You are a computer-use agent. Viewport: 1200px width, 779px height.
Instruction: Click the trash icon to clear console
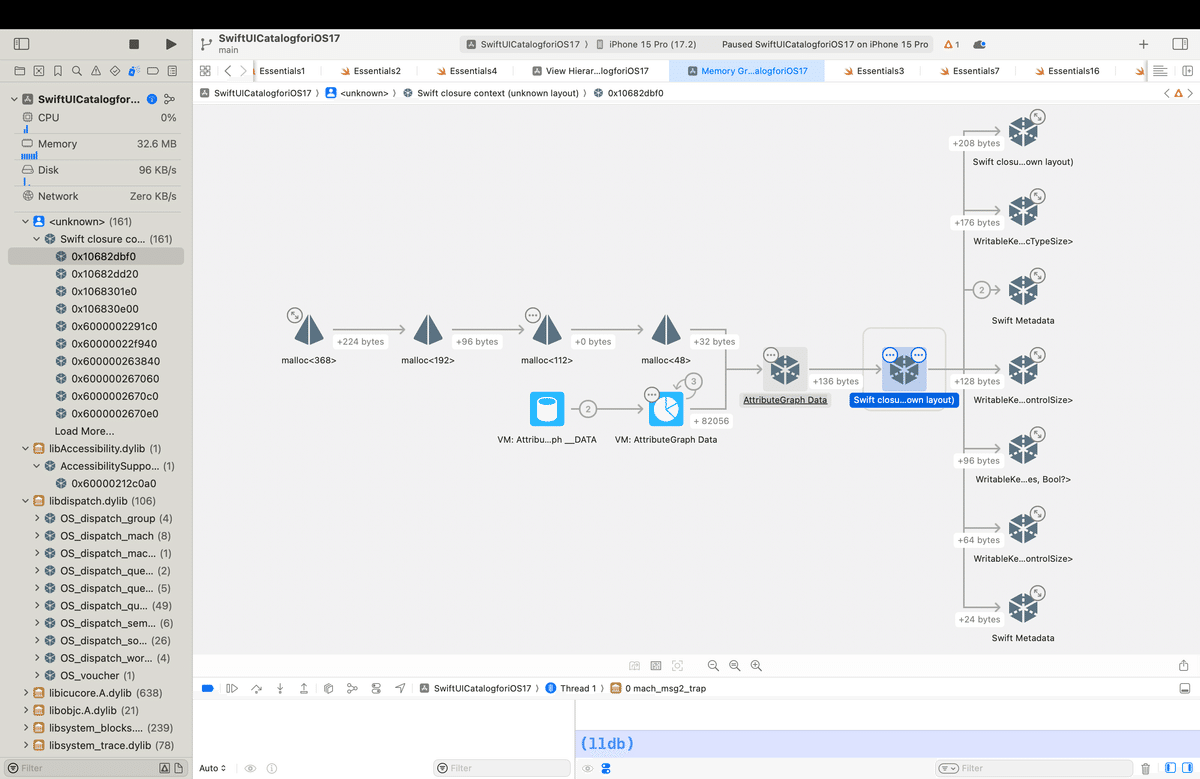pos(1145,768)
